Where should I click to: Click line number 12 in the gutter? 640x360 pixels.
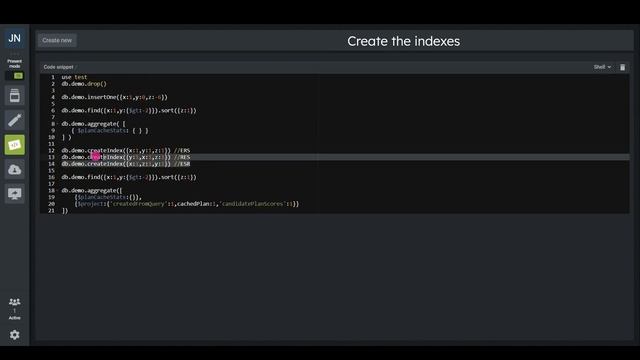(x=51, y=151)
